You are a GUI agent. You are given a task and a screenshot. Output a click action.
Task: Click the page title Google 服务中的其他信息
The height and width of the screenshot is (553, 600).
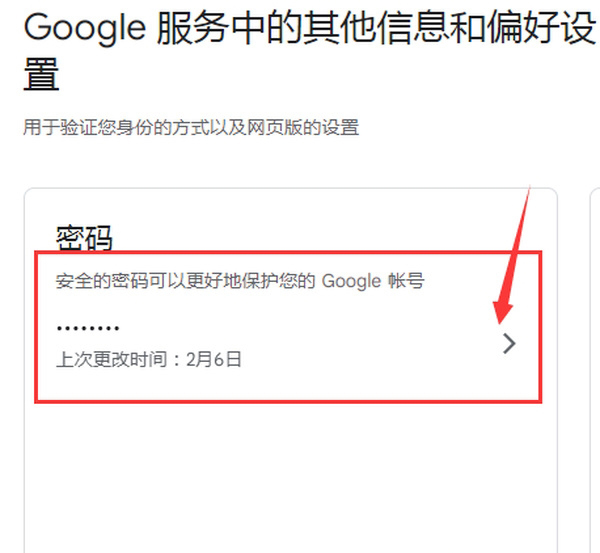coord(310,28)
